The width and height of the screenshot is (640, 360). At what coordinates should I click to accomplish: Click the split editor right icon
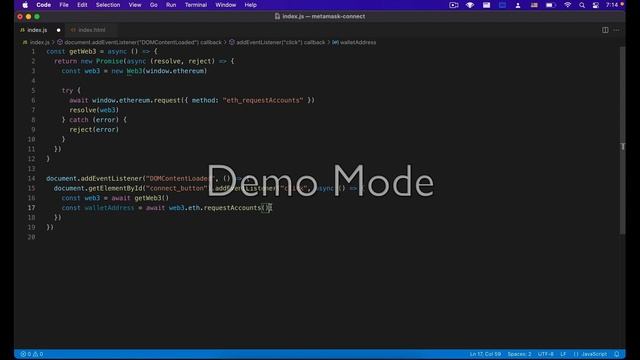(605, 30)
